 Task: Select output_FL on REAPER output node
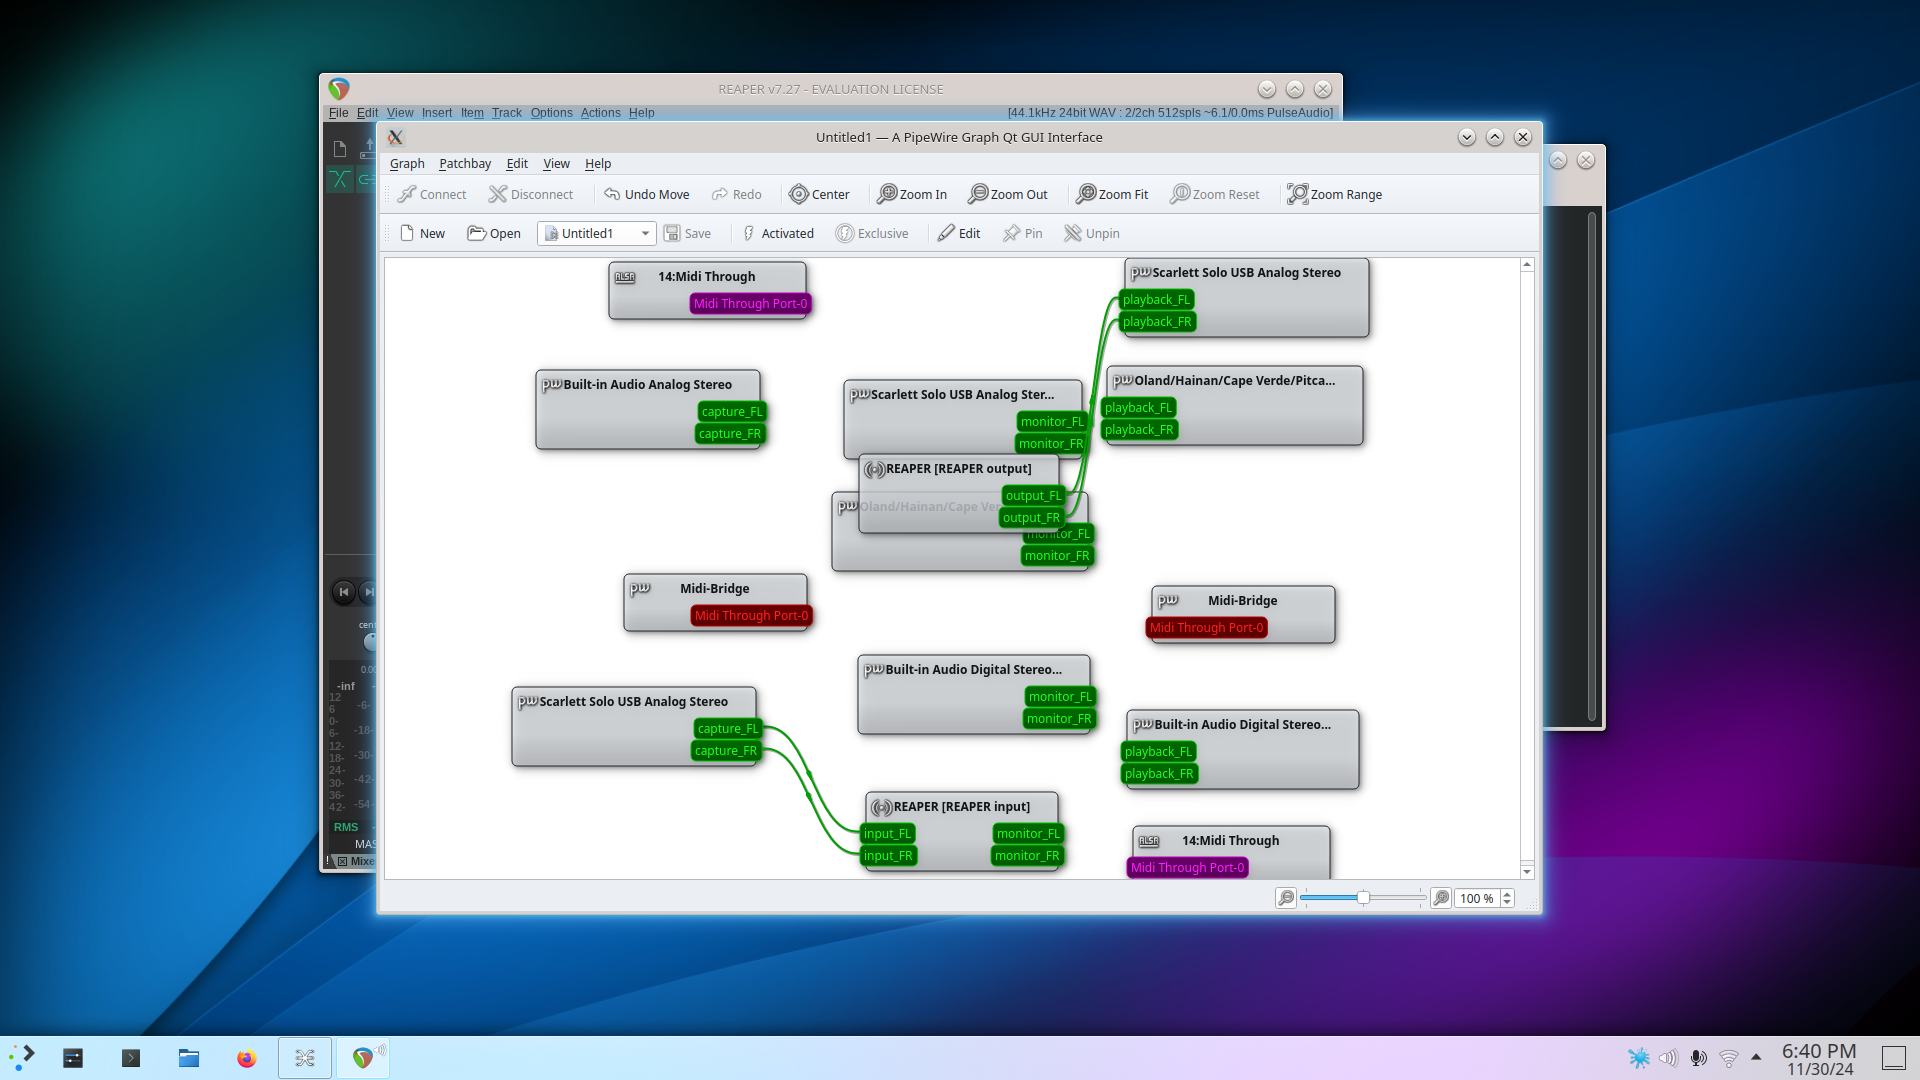1033,495
